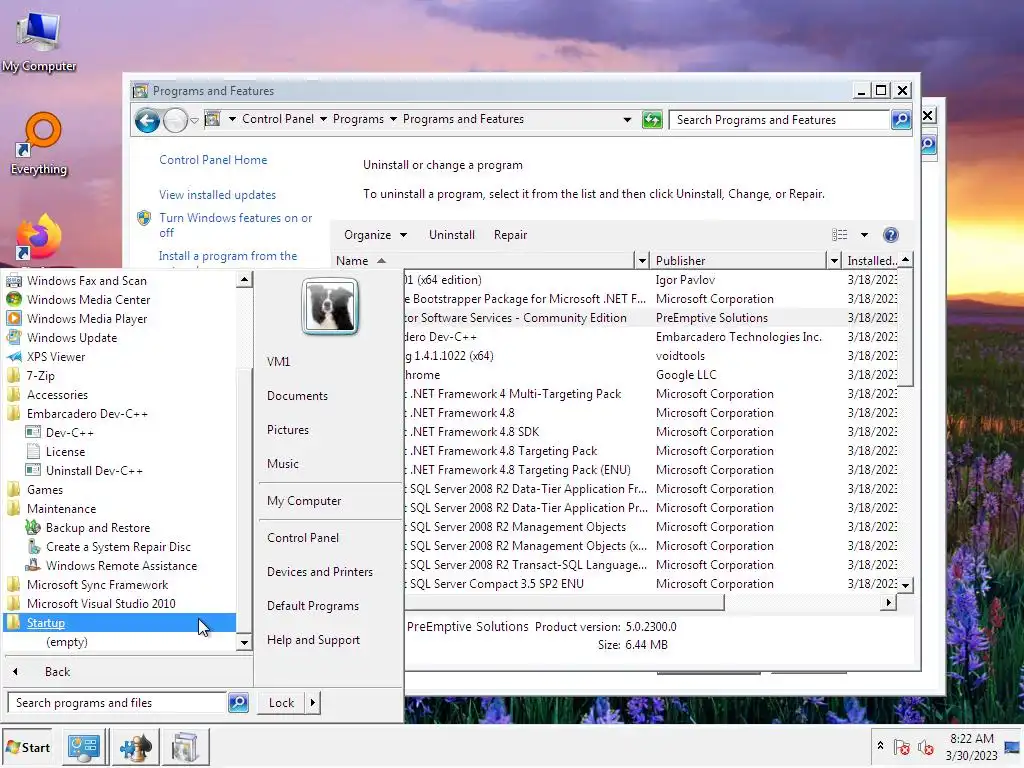This screenshot has width=1024, height=768.
Task: Open My Computer desktop icon
Action: click(39, 40)
